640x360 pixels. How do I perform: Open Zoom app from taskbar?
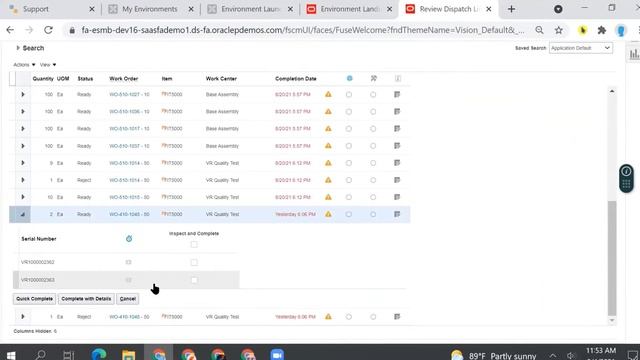coord(277,355)
